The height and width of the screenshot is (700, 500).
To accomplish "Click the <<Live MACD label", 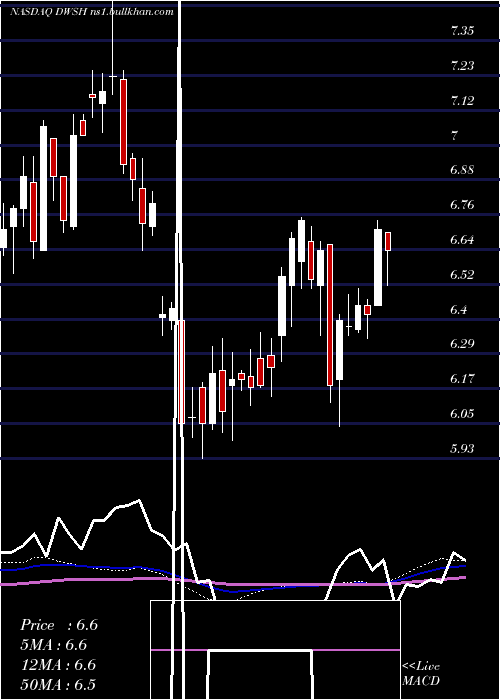I will click(x=421, y=674).
